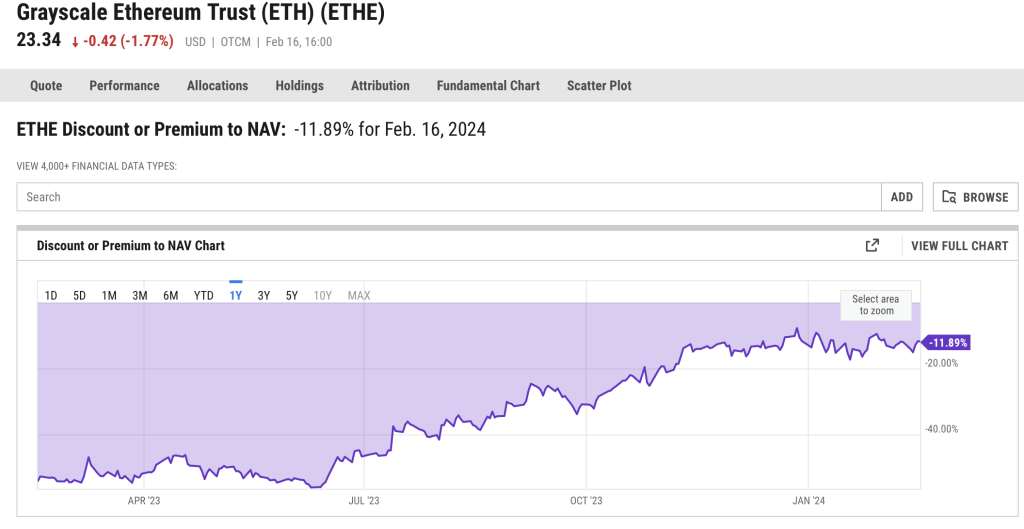The height and width of the screenshot is (529, 1024).
Task: Click the folder icon in BROWSE button
Action: (x=949, y=197)
